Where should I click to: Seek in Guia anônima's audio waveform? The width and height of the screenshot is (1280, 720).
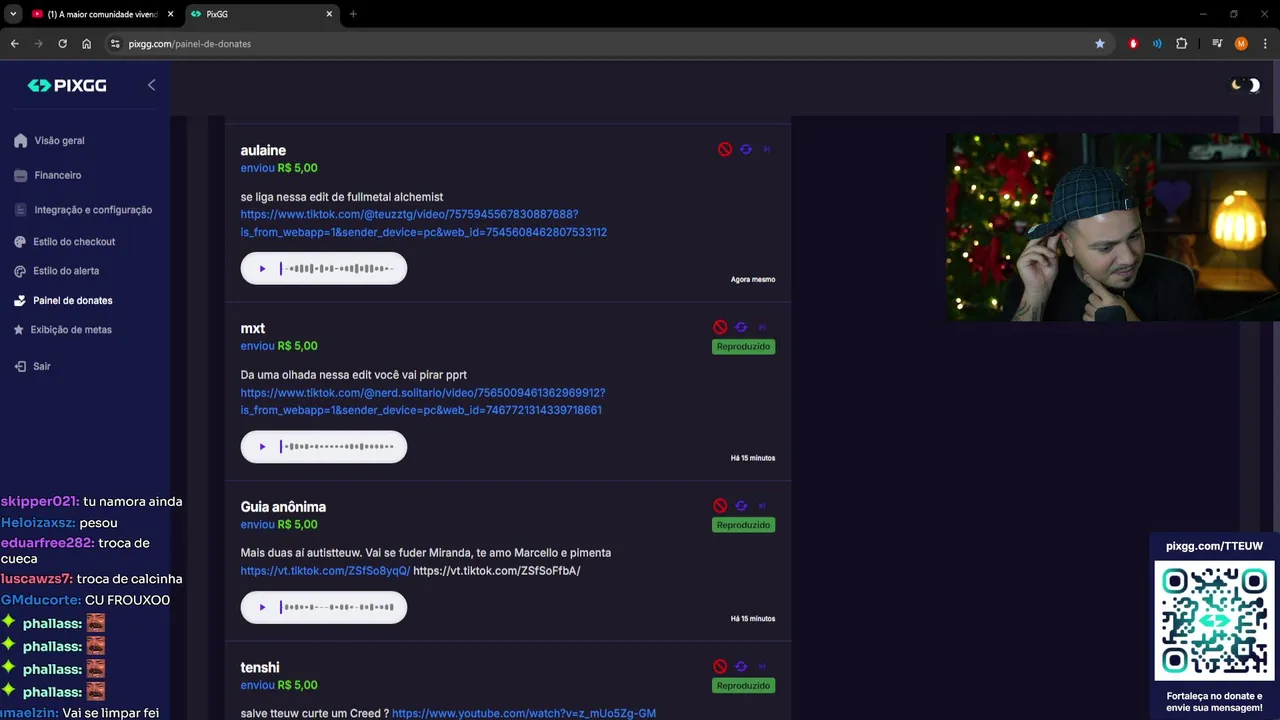pyautogui.click(x=338, y=607)
